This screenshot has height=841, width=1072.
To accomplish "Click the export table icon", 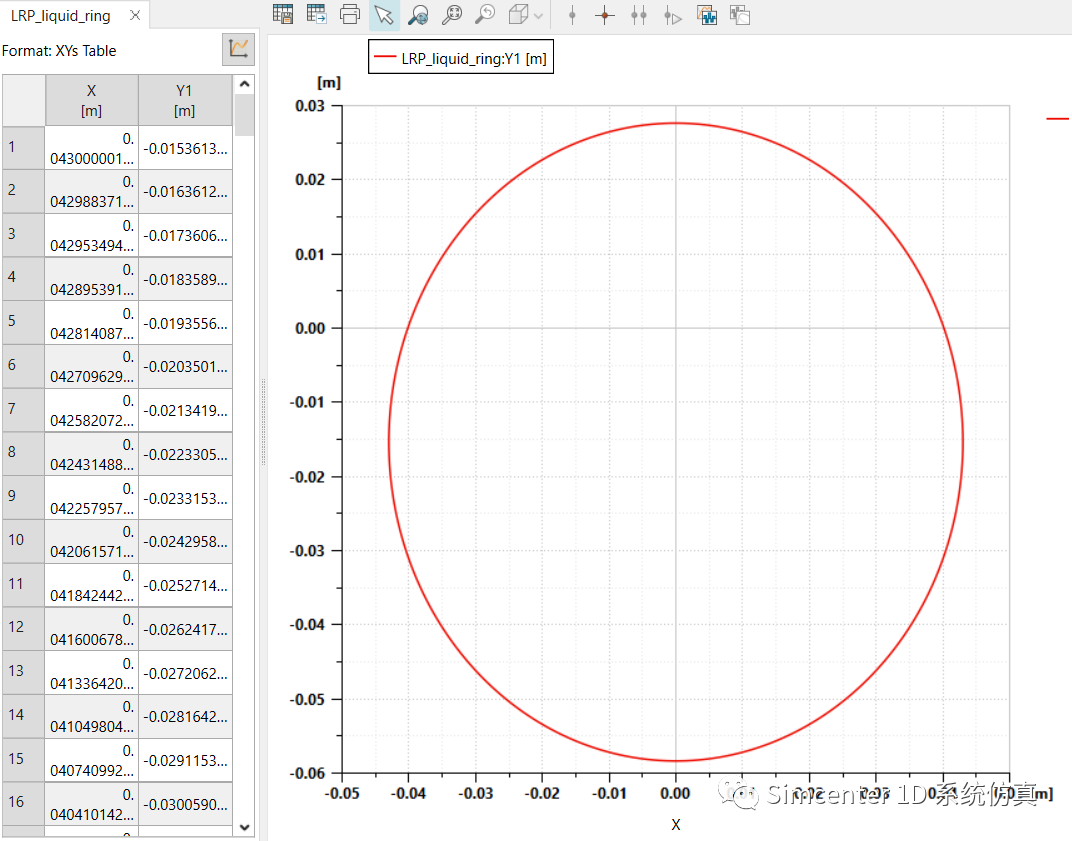I will point(316,15).
